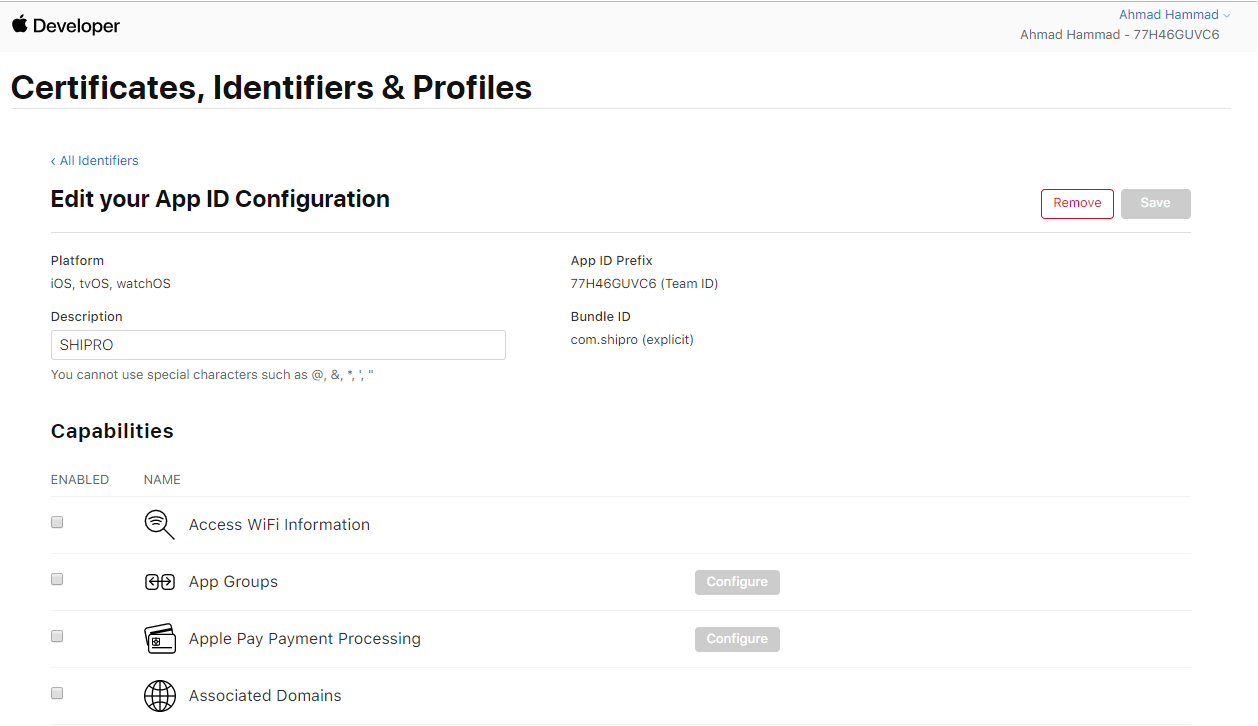Check the Apple Pay Payment Processing box
Screen dimensions: 1258x726
pos(57,636)
